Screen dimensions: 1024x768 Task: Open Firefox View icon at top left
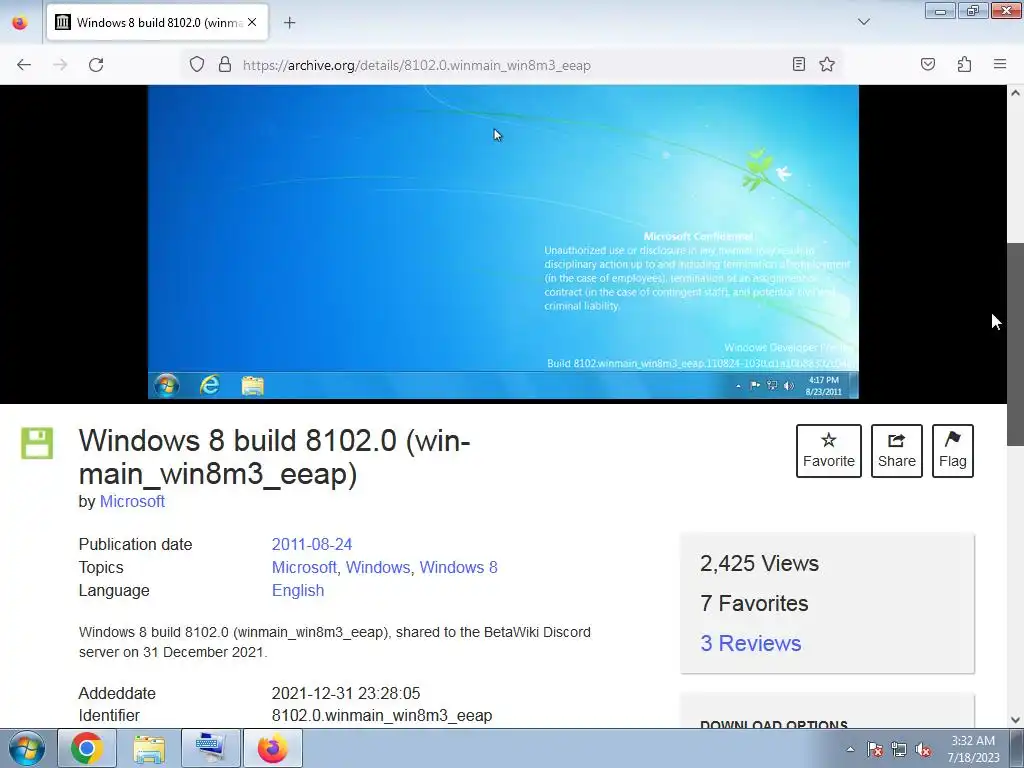20,22
